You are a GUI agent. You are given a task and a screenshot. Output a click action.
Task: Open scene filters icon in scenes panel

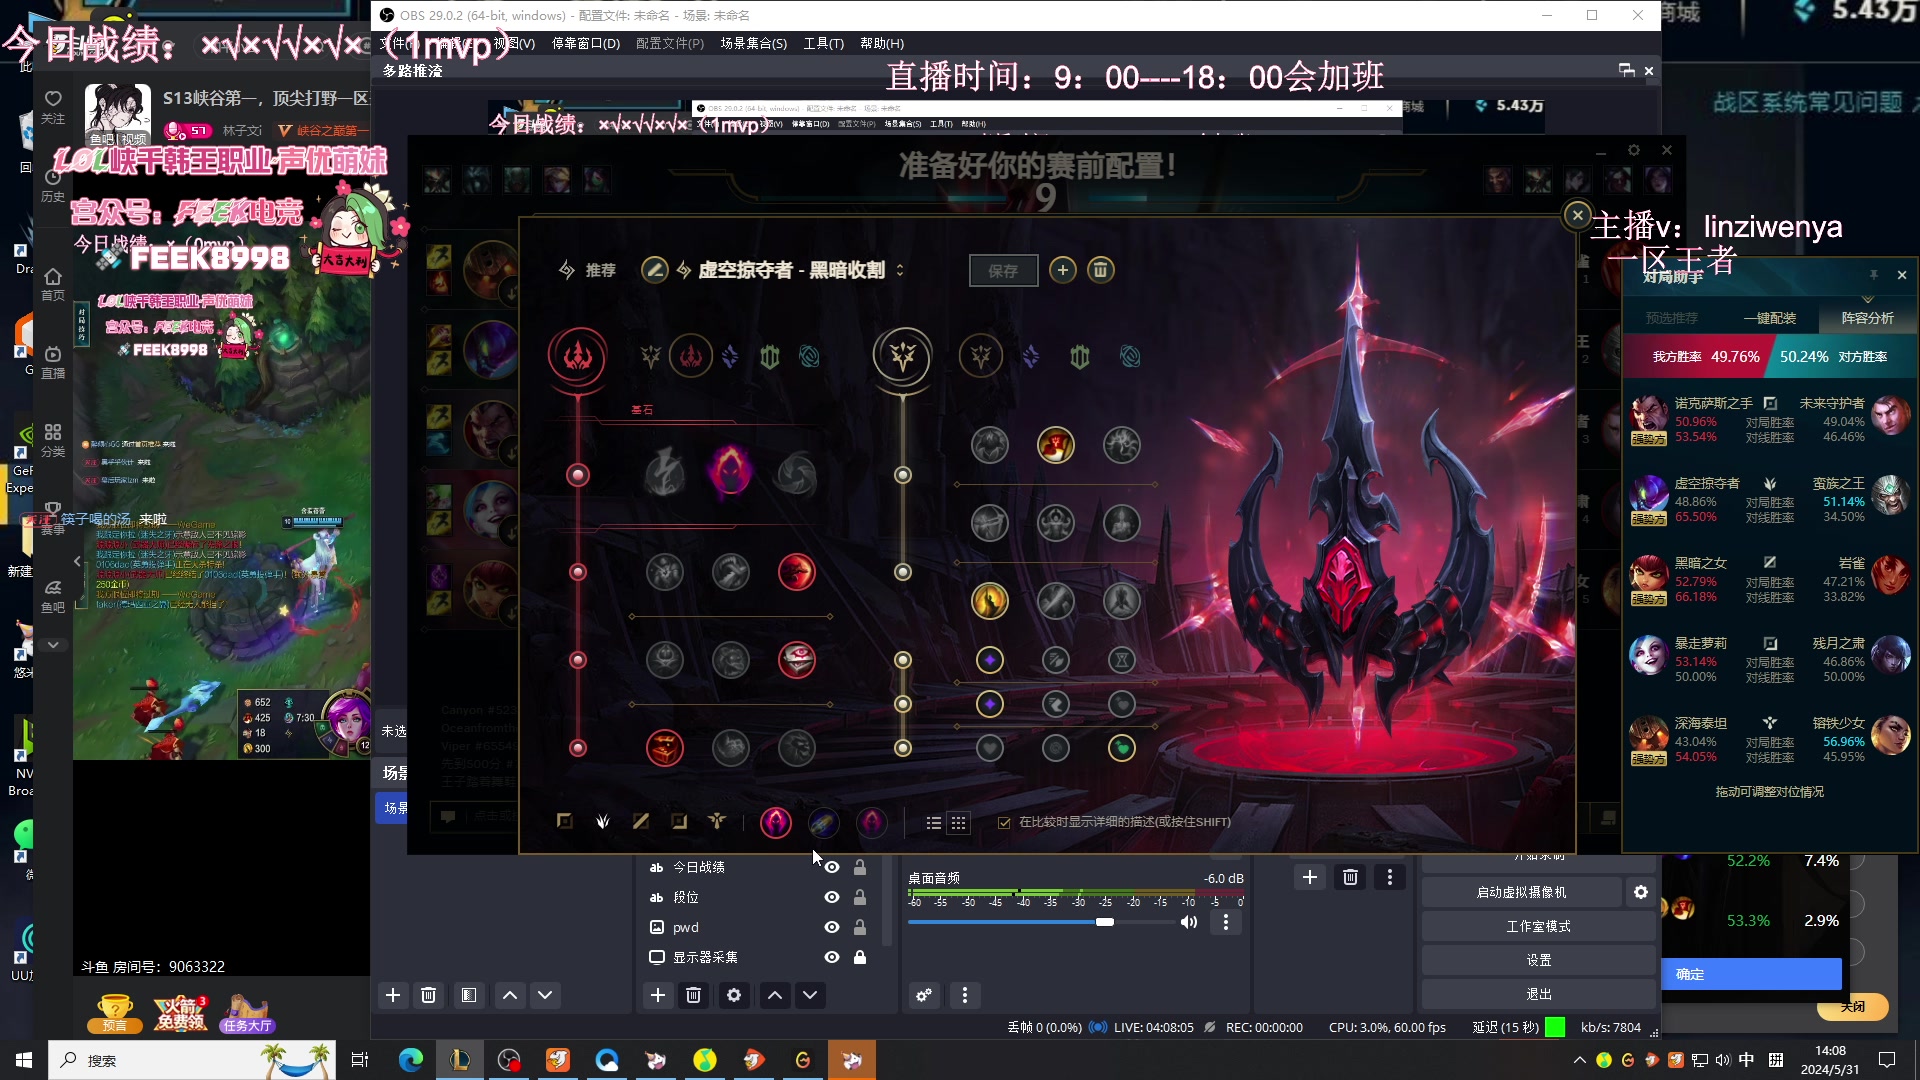coord(468,995)
